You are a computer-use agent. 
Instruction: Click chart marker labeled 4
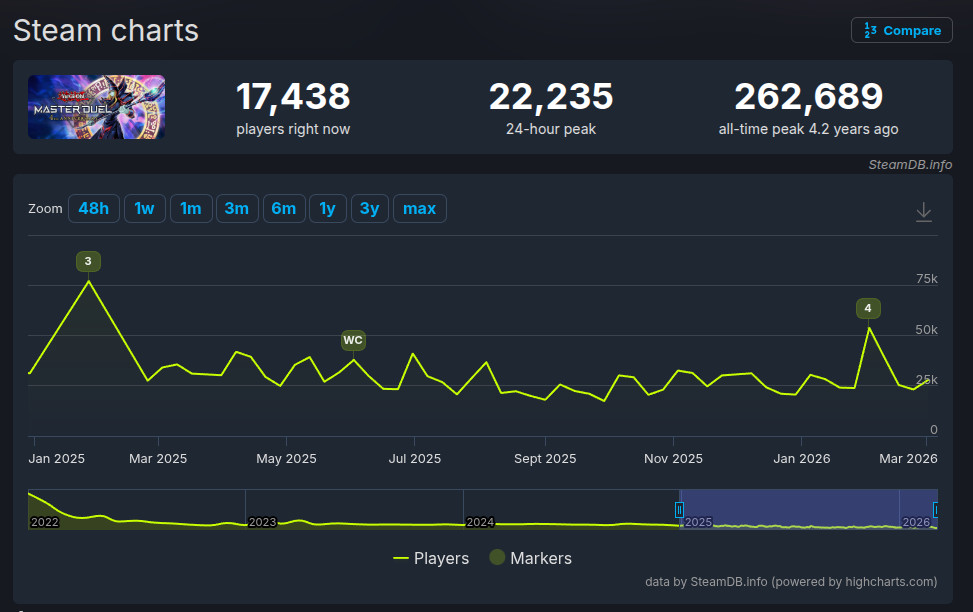tap(868, 308)
